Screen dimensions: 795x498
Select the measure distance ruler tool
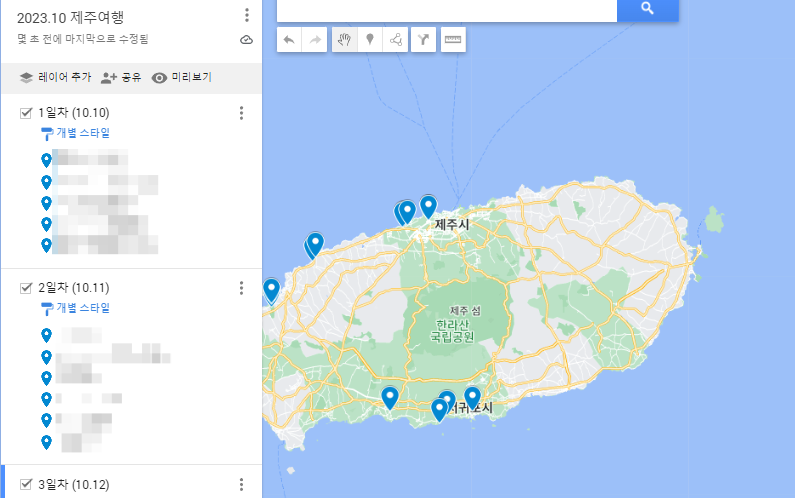pos(453,40)
